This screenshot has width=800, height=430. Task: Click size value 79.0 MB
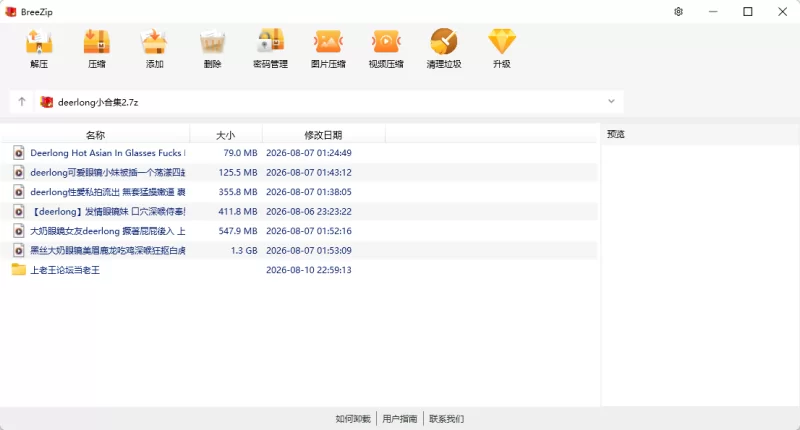pyautogui.click(x=240, y=153)
